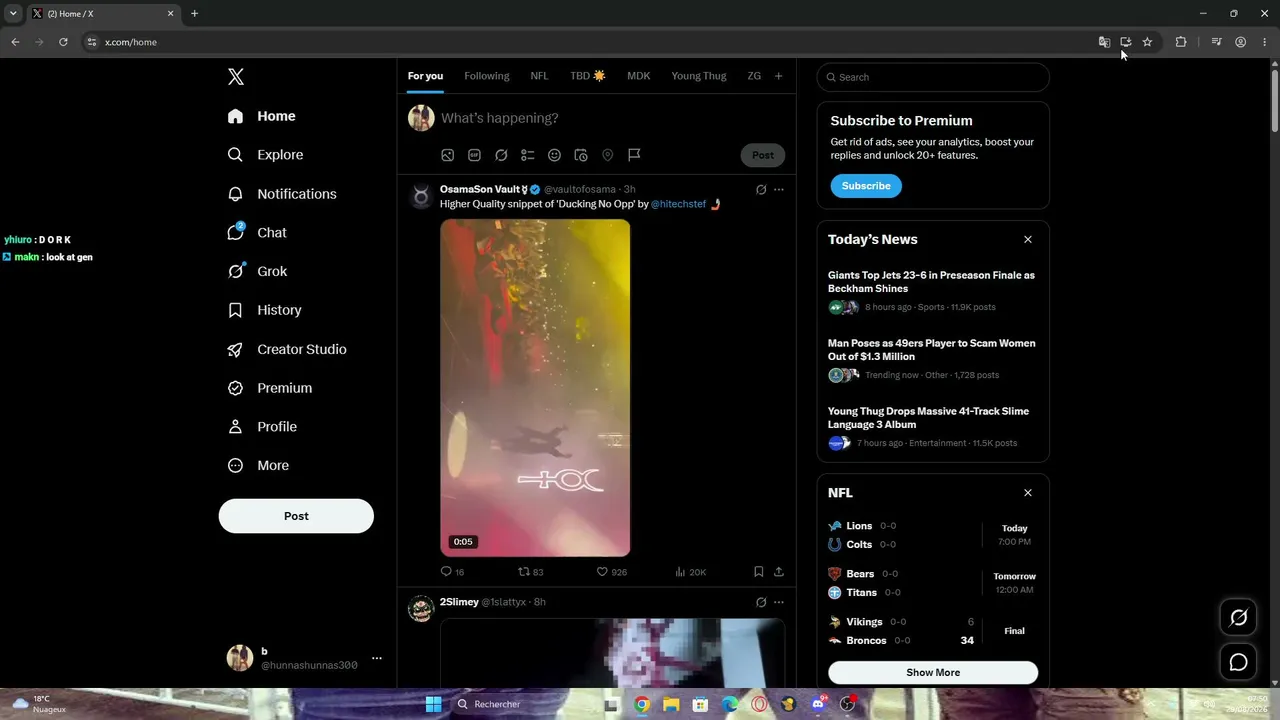
Task: Open Notifications from the sidebar
Action: coord(282,194)
